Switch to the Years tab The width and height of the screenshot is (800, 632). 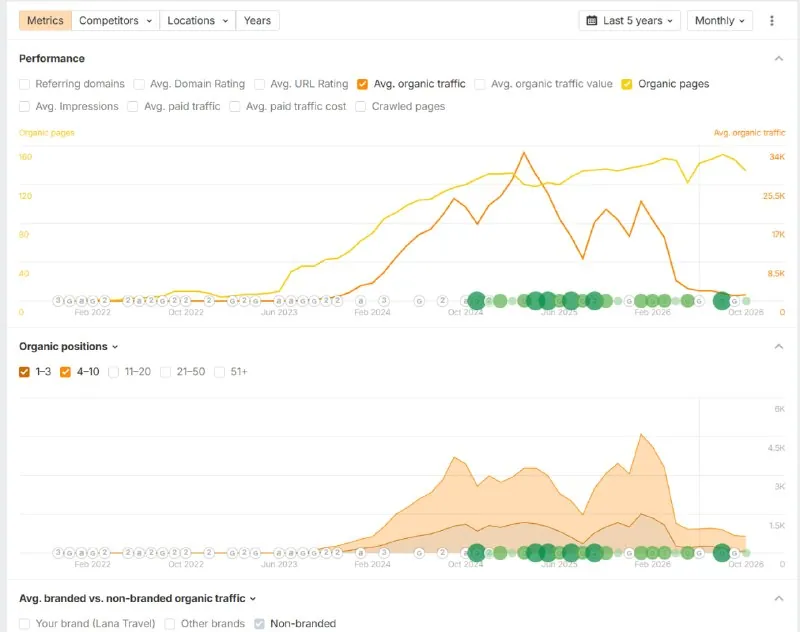257,21
